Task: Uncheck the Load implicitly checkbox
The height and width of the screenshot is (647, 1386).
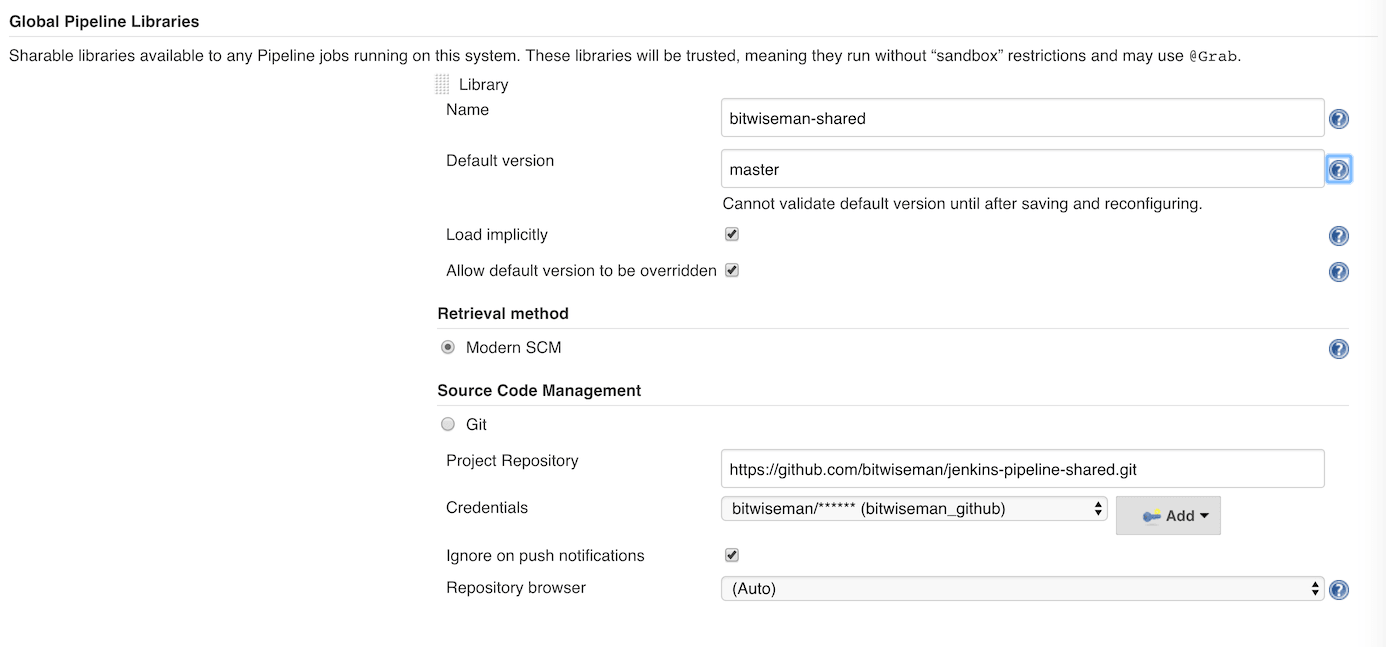Action: [731, 233]
